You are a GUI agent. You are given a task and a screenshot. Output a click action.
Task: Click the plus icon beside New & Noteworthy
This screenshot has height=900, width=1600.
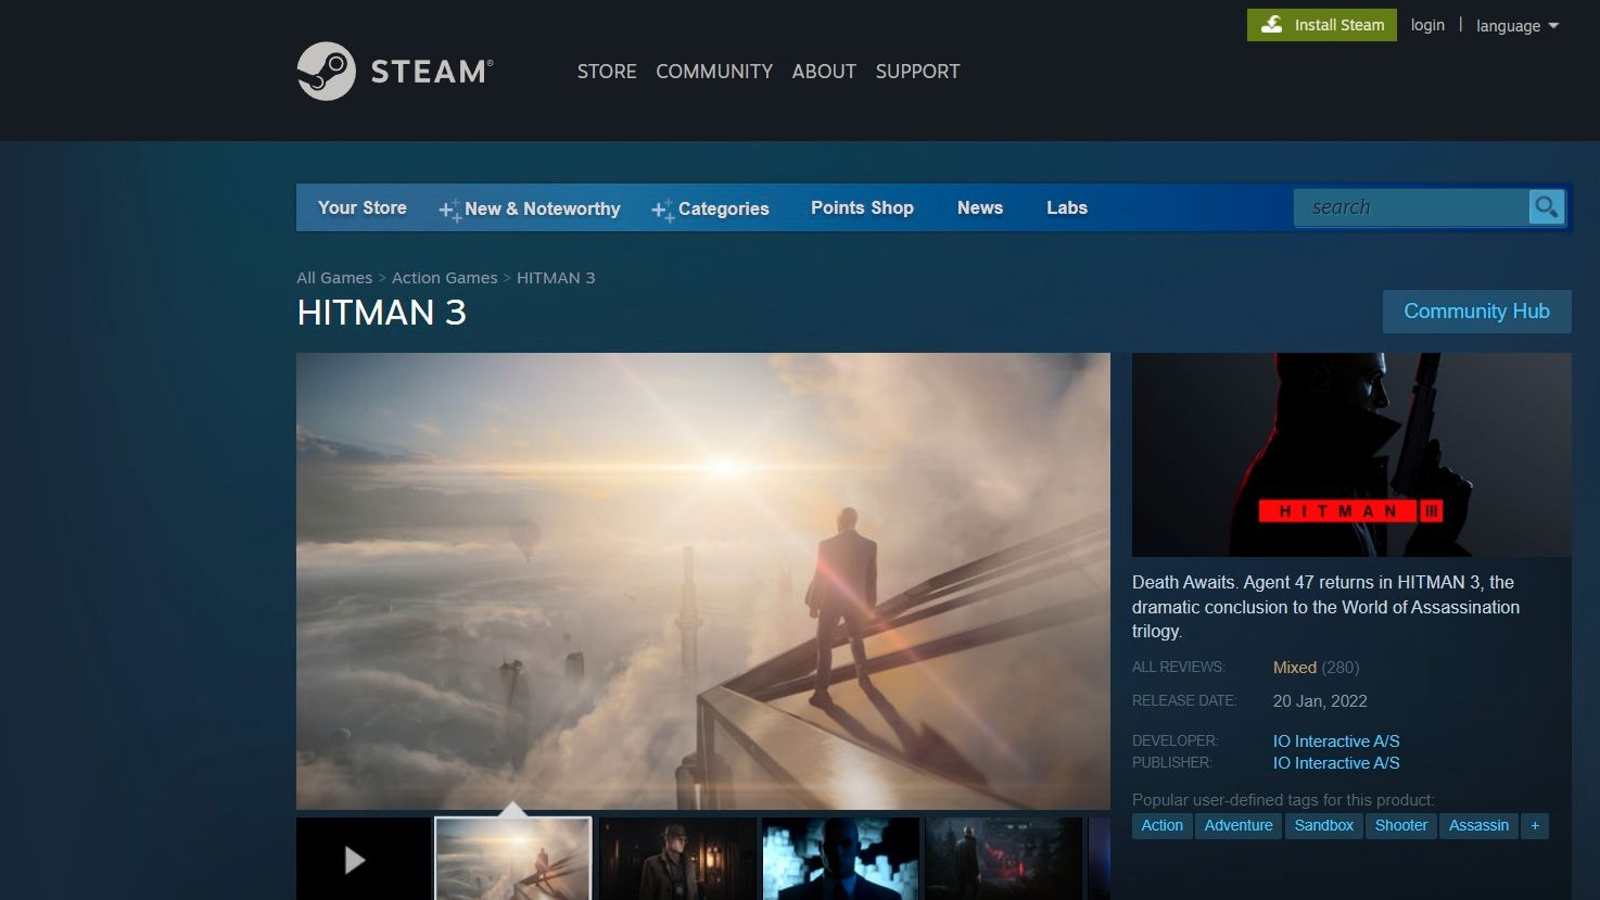[x=448, y=209]
